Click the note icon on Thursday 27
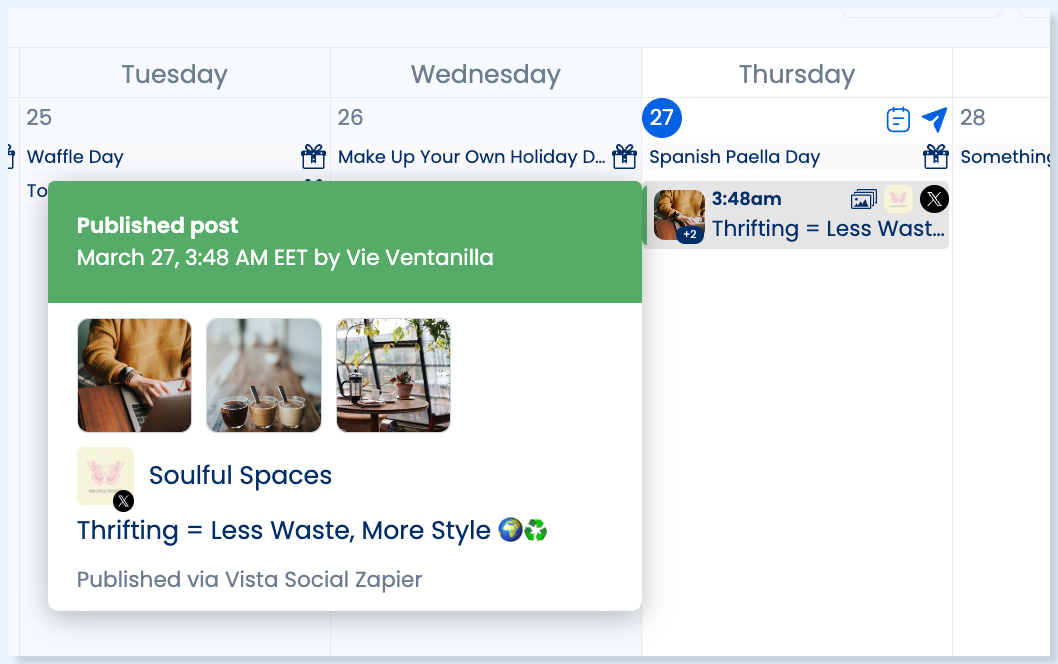 click(897, 119)
